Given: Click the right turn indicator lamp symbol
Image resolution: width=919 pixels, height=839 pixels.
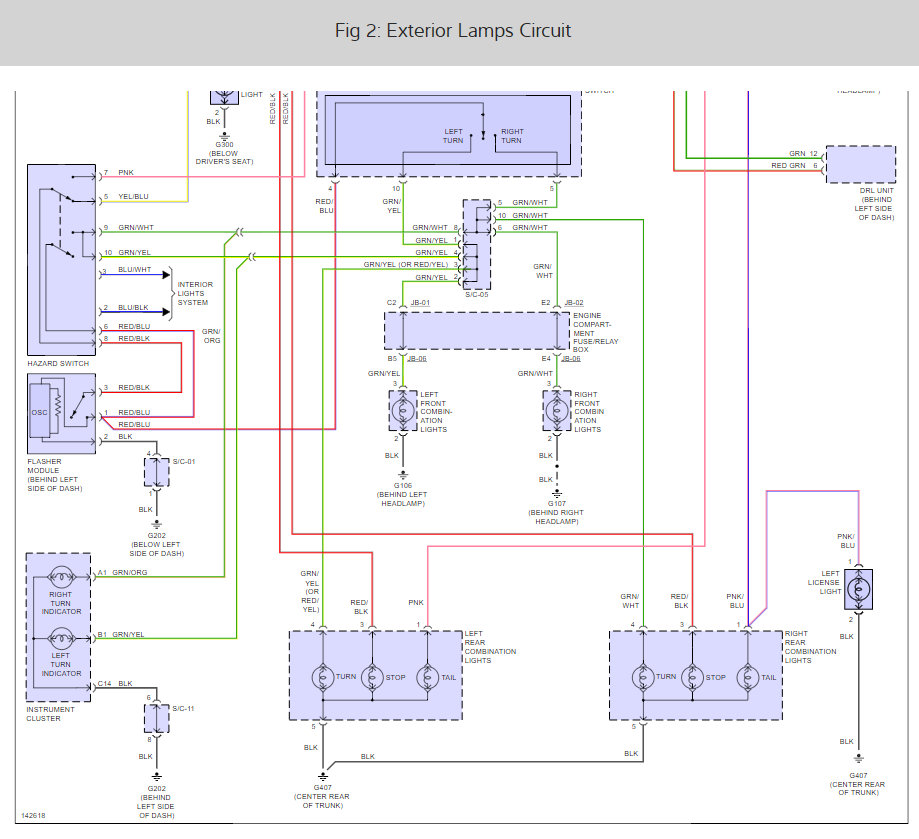Looking at the screenshot, I should pyautogui.click(x=60, y=578).
